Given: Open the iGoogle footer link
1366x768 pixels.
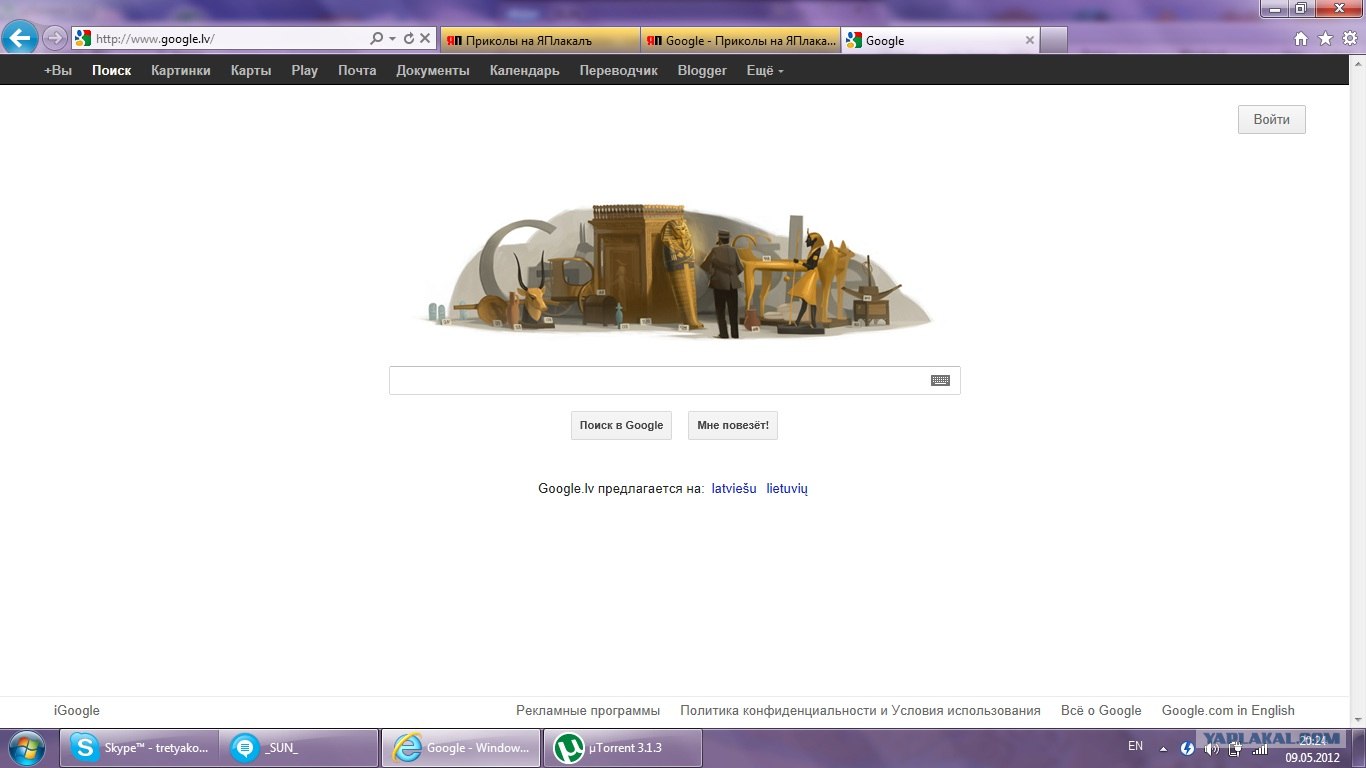Looking at the screenshot, I should pyautogui.click(x=77, y=711).
